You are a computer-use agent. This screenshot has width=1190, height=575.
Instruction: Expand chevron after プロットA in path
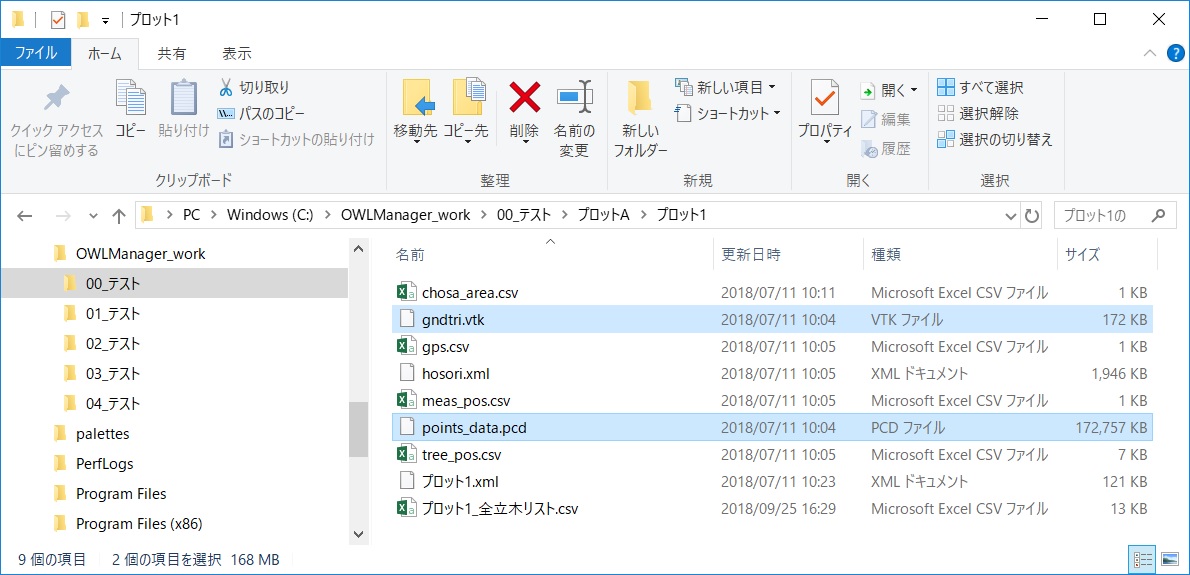point(645,215)
